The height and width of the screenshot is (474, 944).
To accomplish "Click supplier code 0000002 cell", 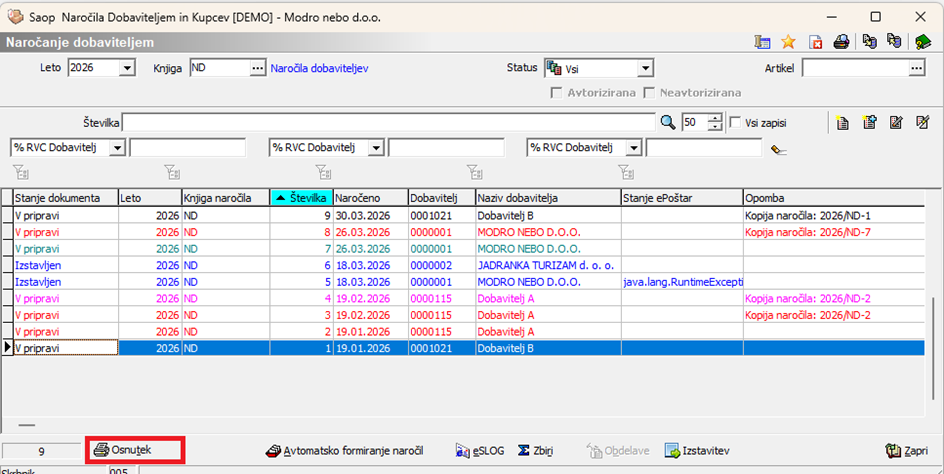I will click(442, 265).
